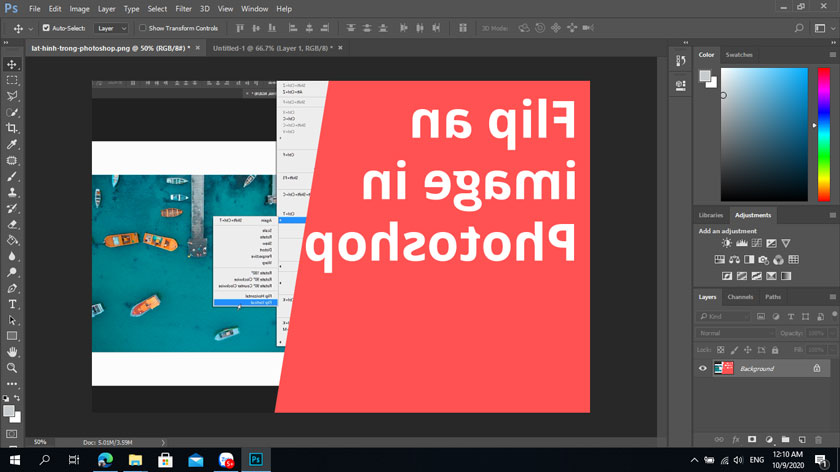Add a Brightness/Contrast adjustment
Viewport: 840px width, 472px height.
click(x=726, y=243)
